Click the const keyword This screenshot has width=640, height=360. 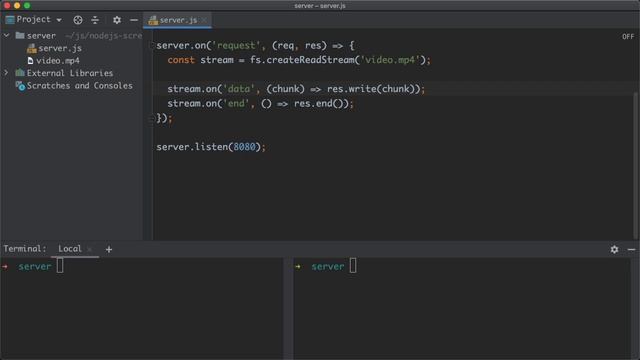point(181,60)
